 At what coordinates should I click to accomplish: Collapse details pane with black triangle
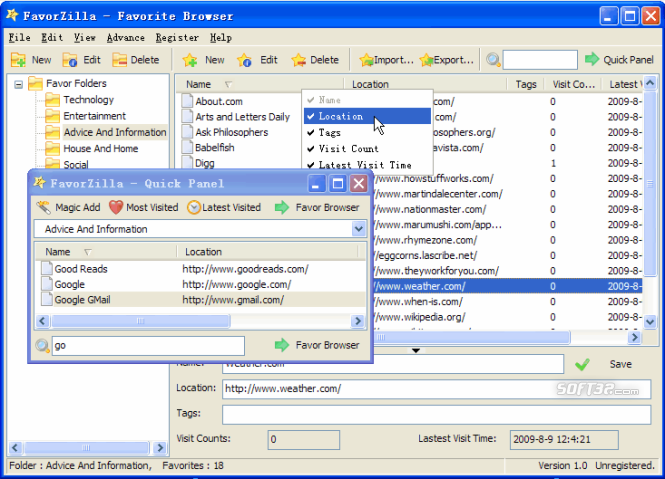(x=416, y=350)
